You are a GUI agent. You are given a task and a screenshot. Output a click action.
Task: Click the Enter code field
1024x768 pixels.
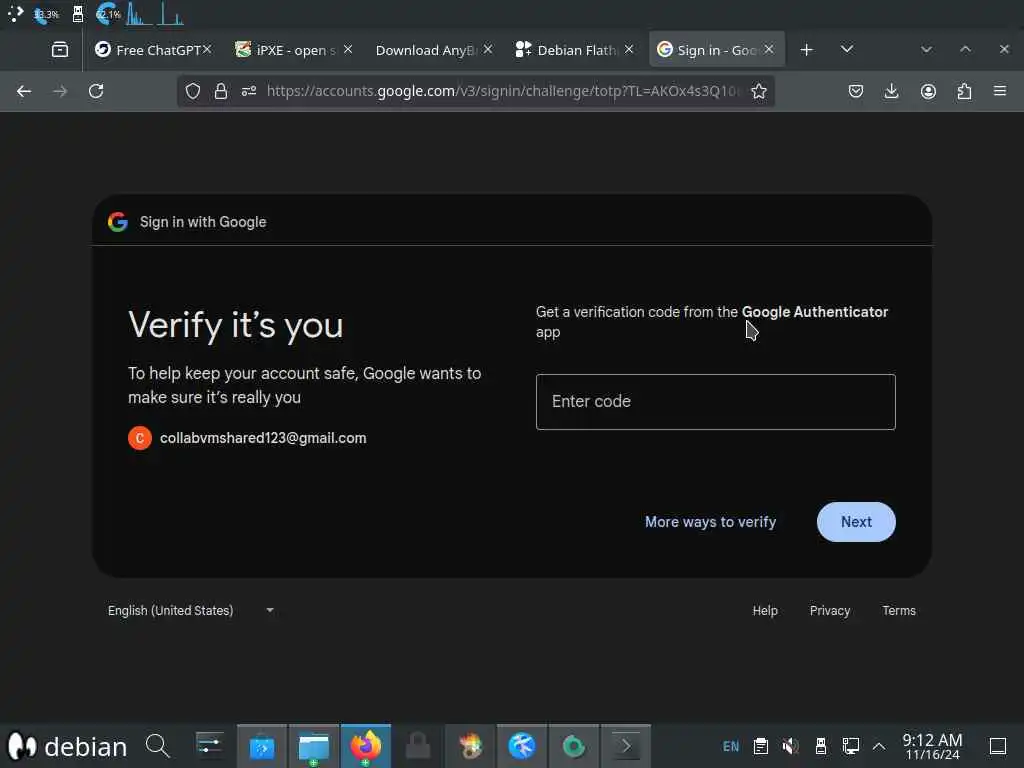[x=715, y=402]
